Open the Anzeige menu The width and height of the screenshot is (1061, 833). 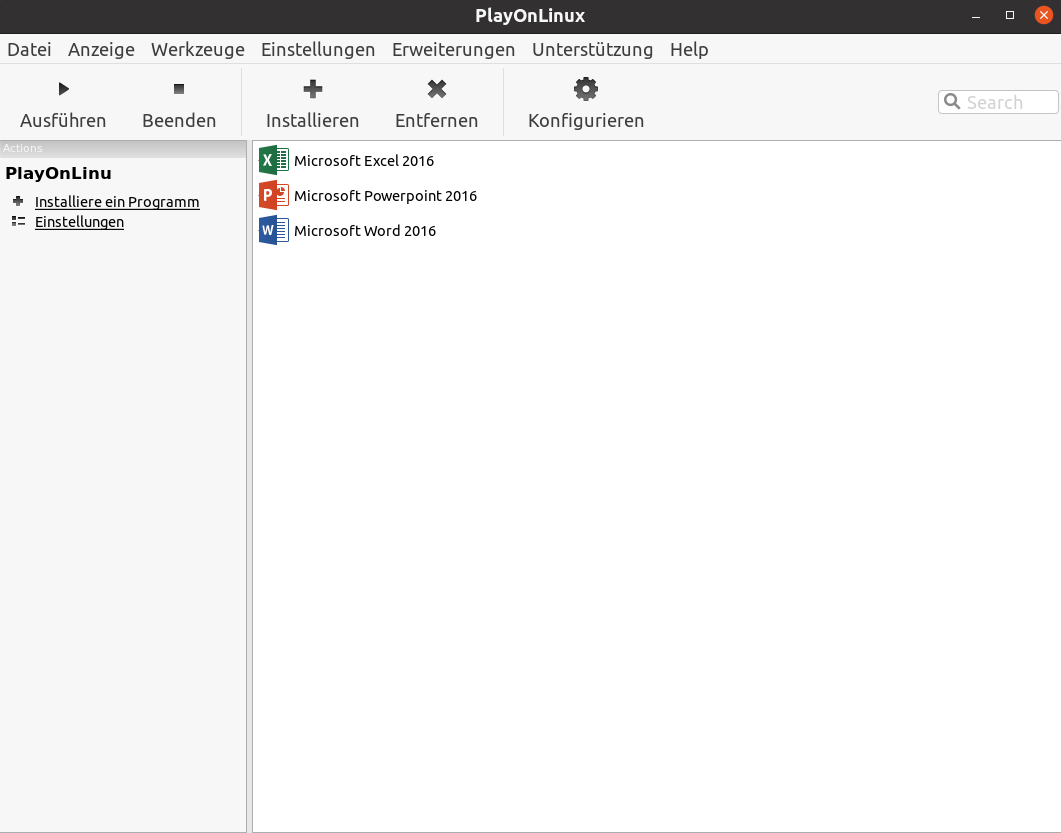click(101, 49)
